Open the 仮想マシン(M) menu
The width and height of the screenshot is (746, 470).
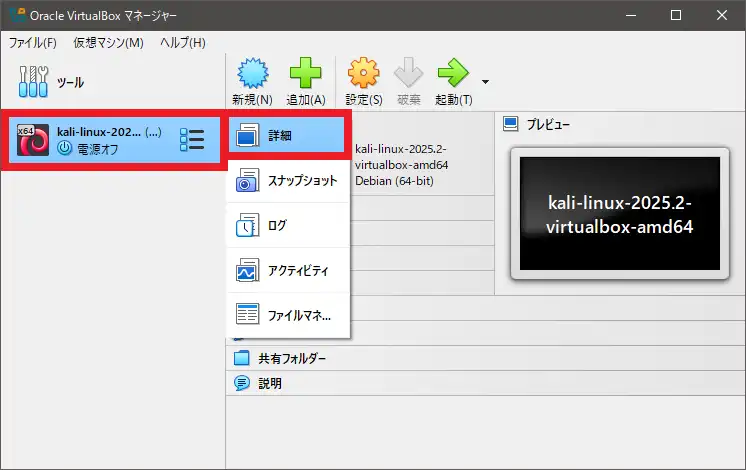108,43
